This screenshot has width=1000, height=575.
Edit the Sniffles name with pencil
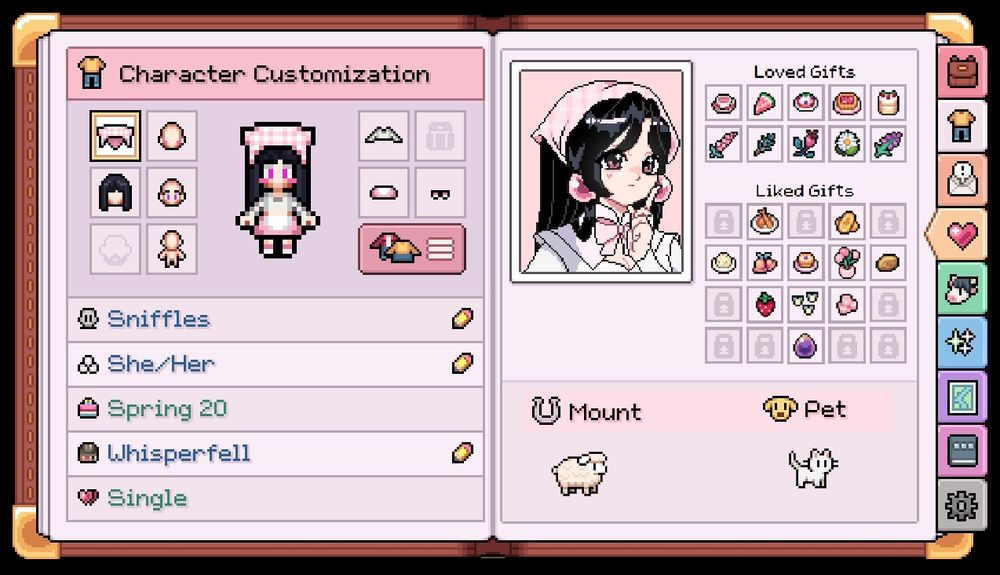coord(462,319)
